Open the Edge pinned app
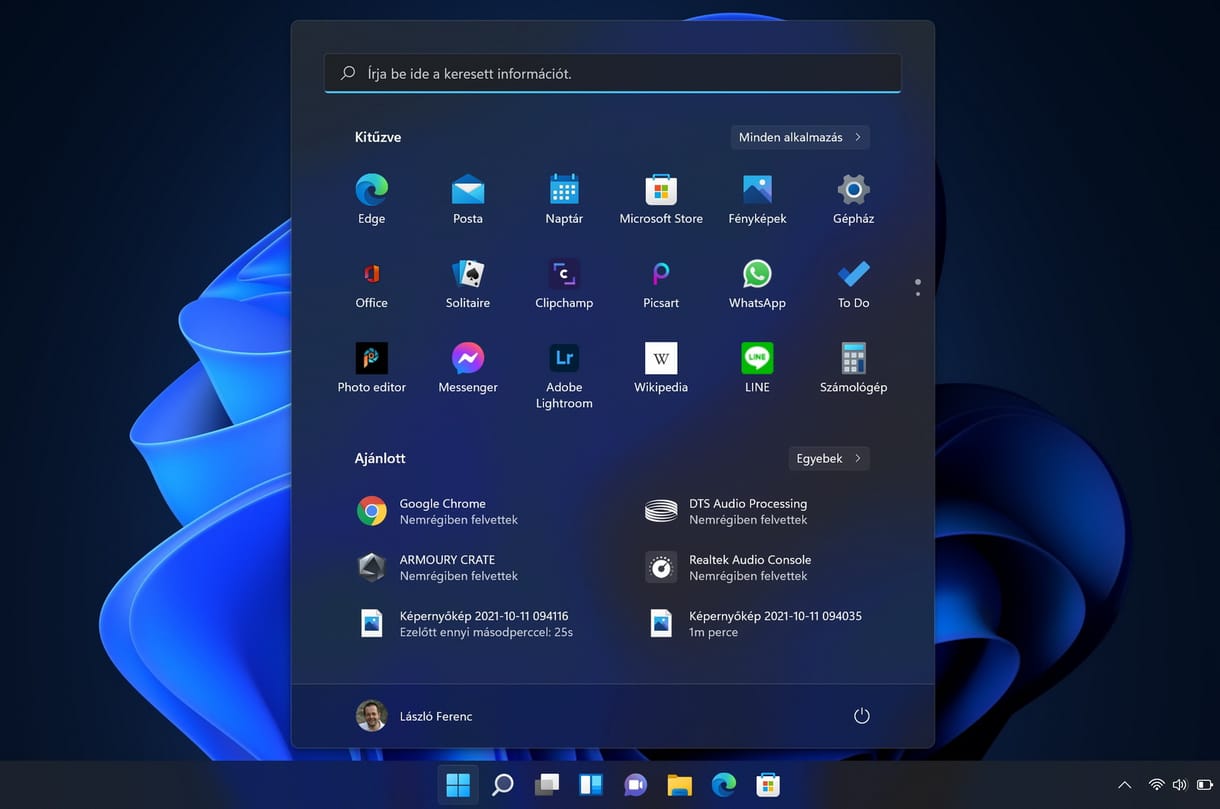Image resolution: width=1220 pixels, height=809 pixels. [371, 199]
